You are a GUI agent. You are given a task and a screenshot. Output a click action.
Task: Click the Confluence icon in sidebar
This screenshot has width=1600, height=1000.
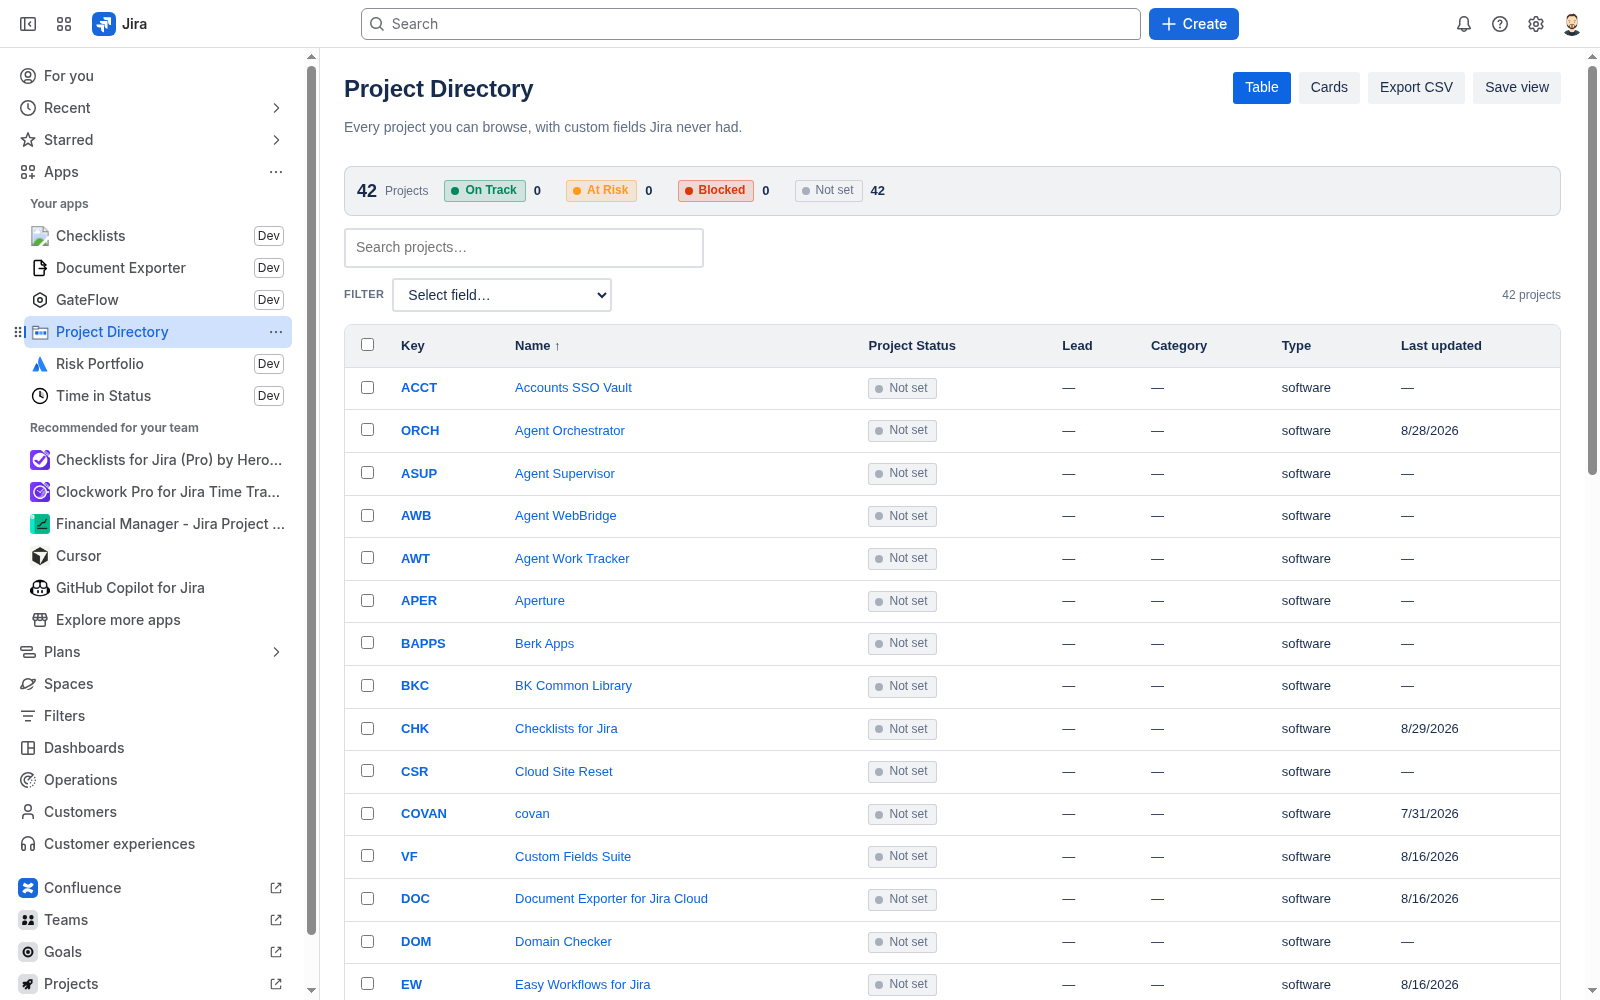(x=28, y=888)
